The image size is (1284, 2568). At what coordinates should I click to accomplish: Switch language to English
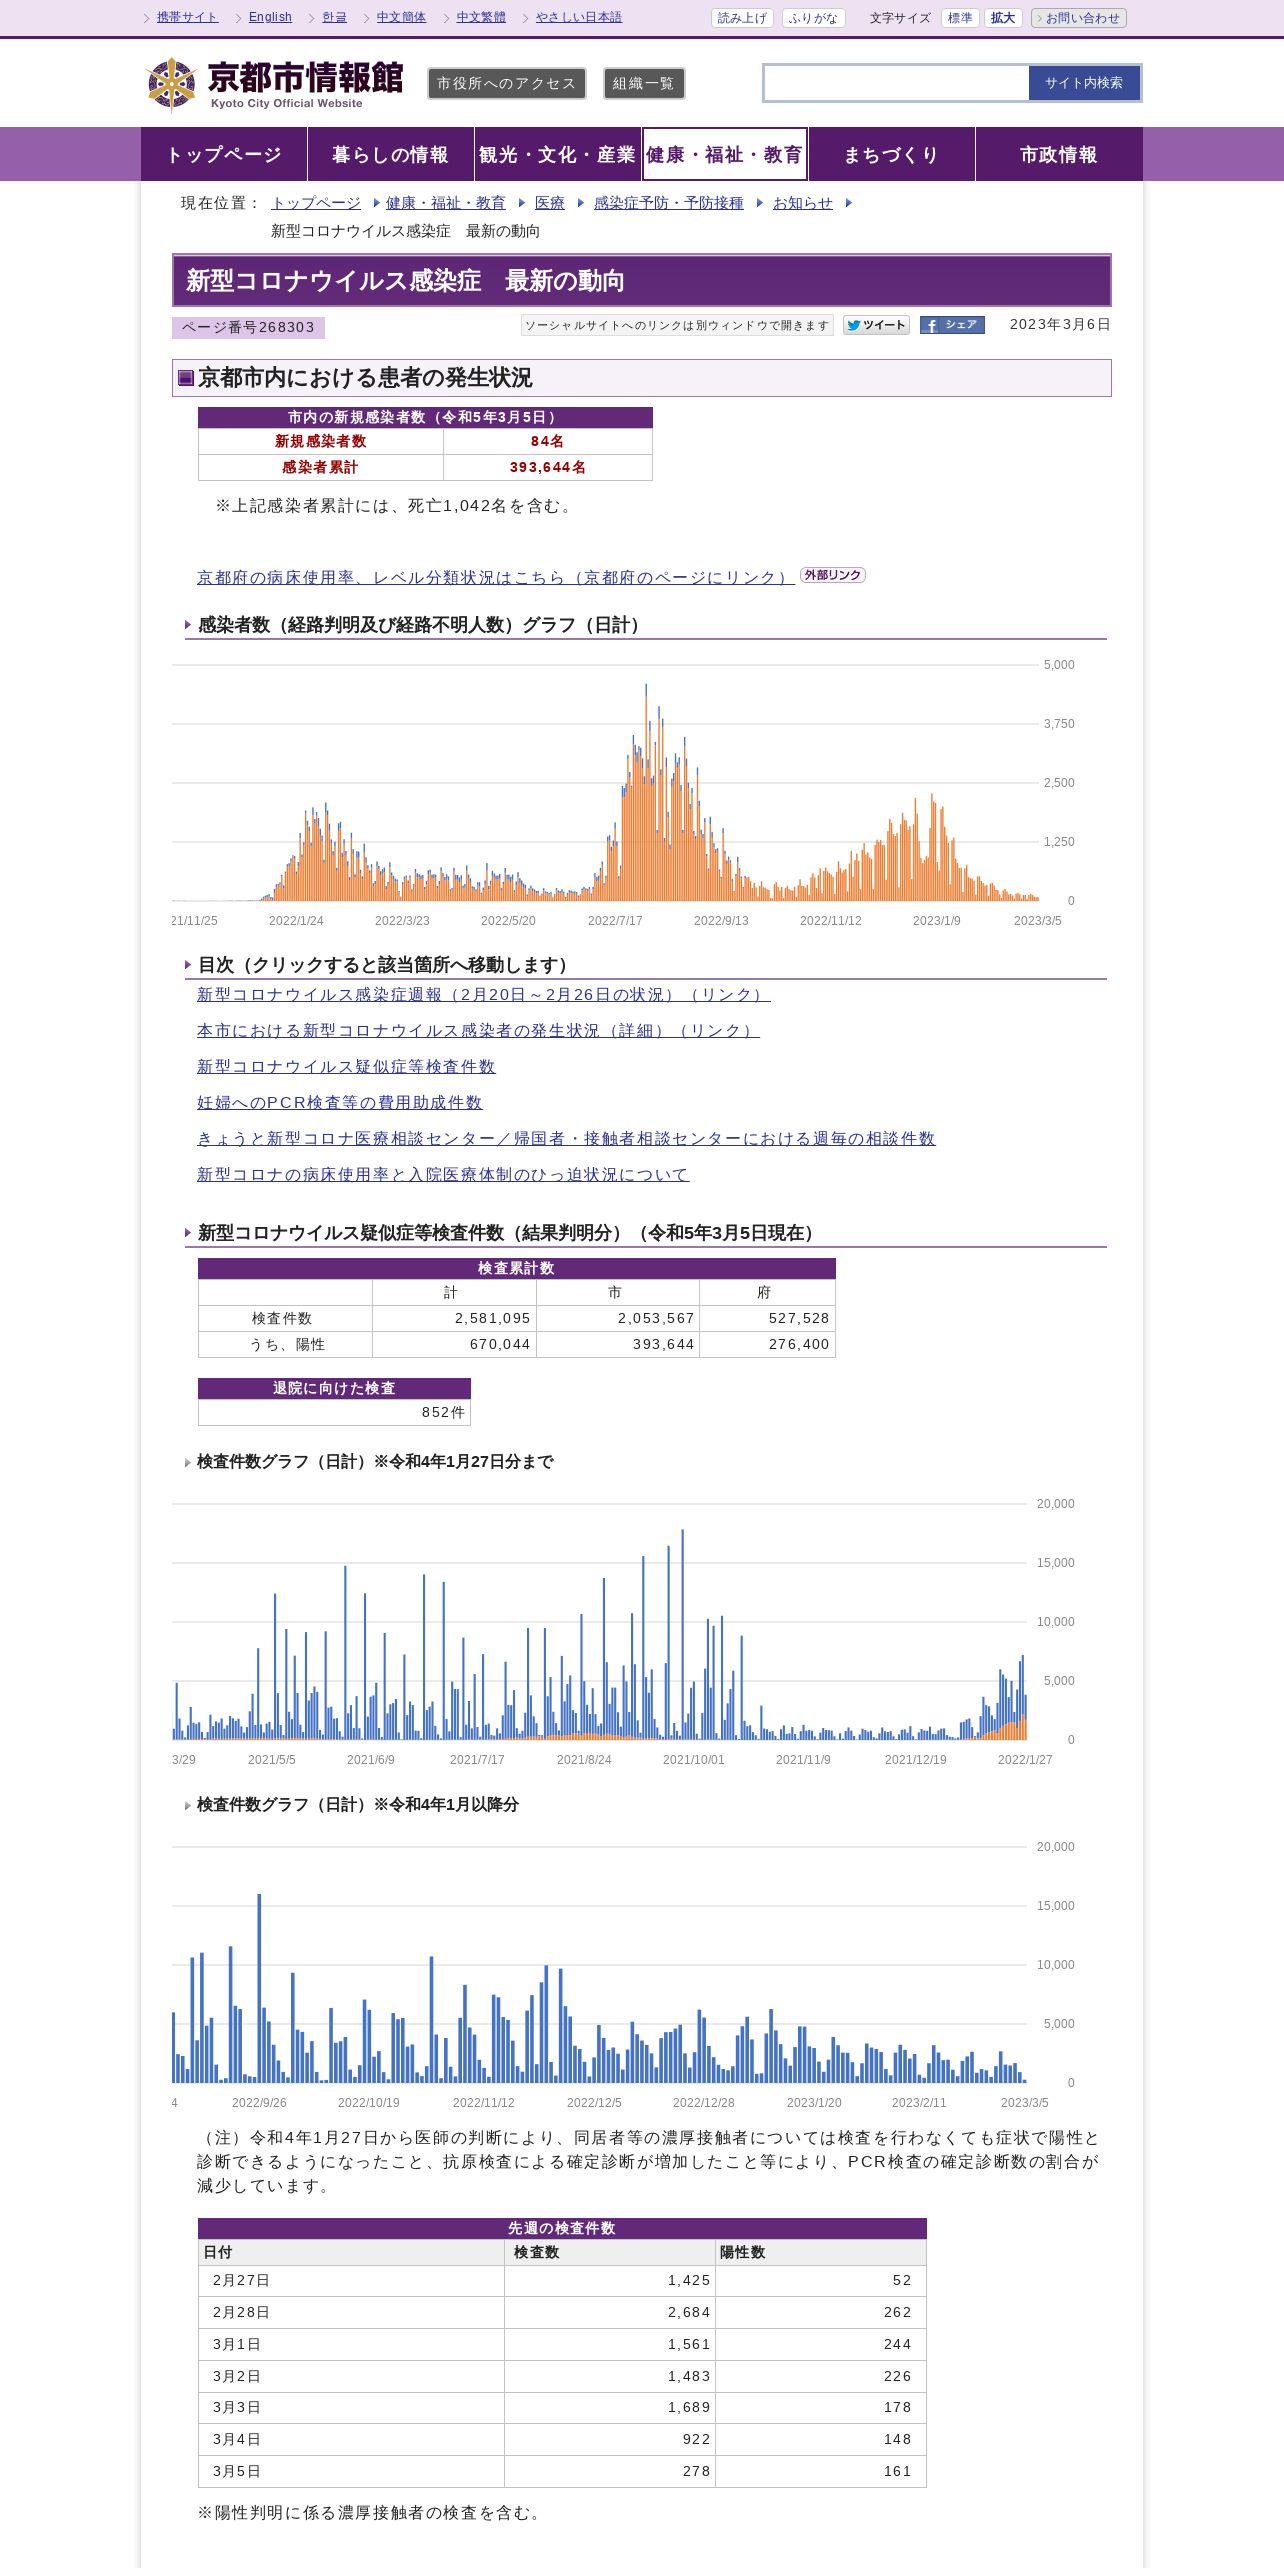(x=270, y=17)
